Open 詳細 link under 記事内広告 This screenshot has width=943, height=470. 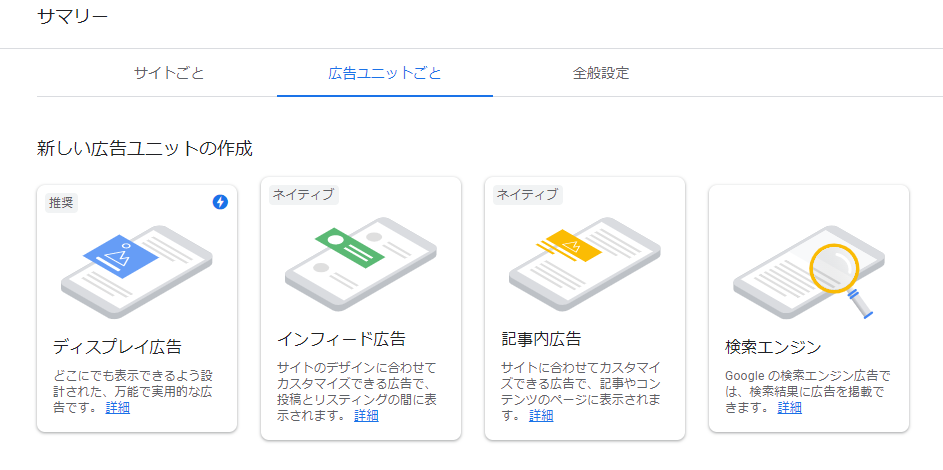[x=541, y=415]
